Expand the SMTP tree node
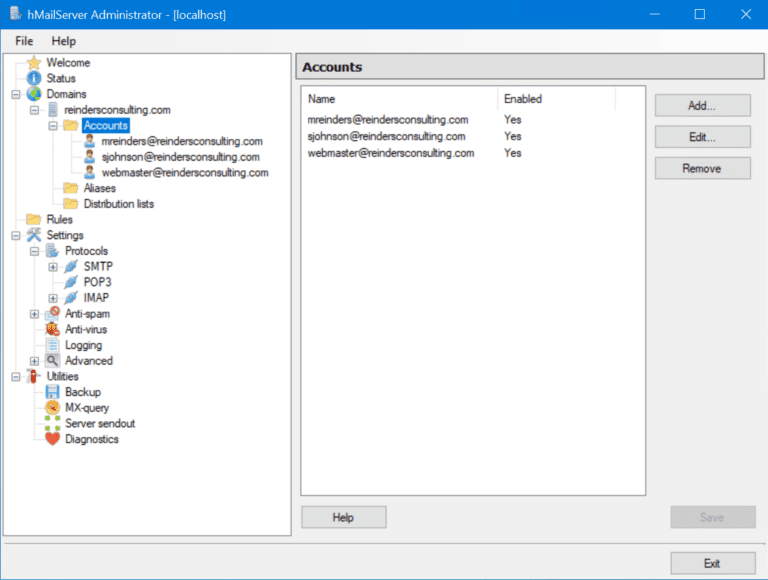Screen dimensions: 768x580 [53, 267]
